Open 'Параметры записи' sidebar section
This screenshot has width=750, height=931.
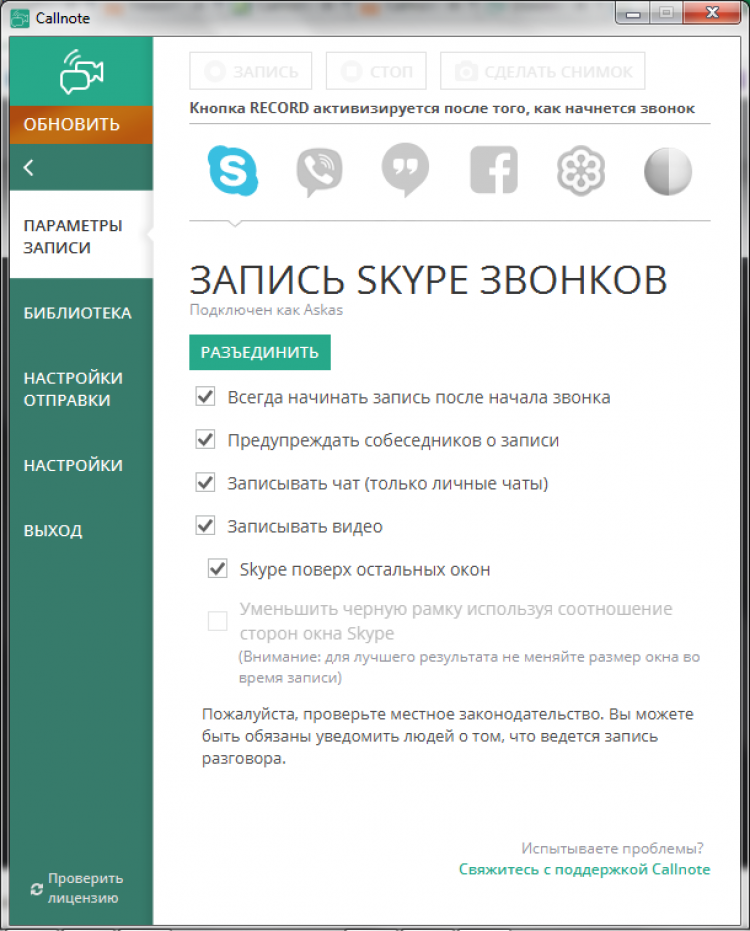coord(81,236)
